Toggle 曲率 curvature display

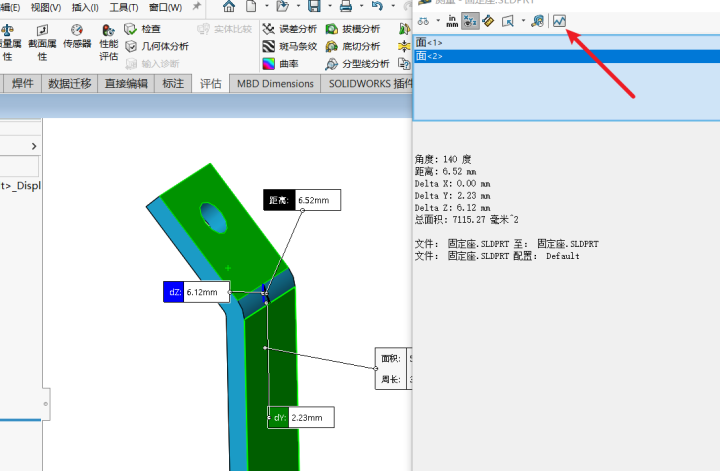280,64
